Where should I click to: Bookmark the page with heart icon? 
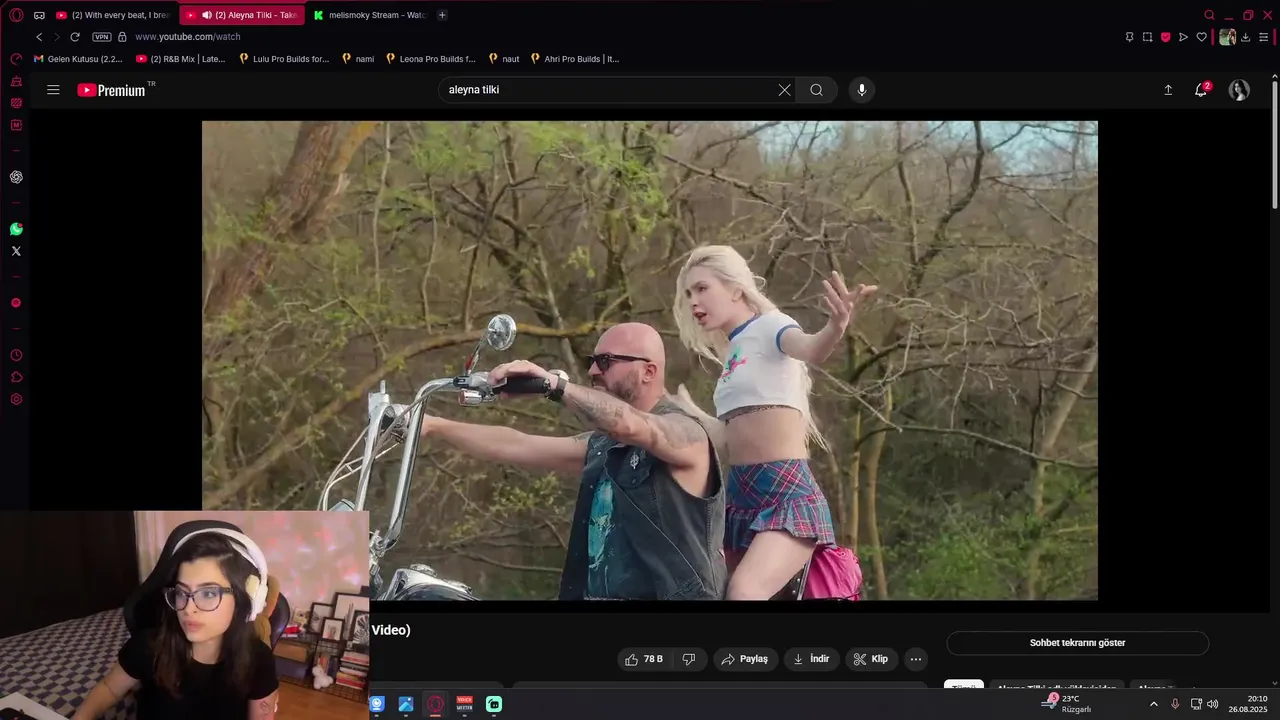1202,37
